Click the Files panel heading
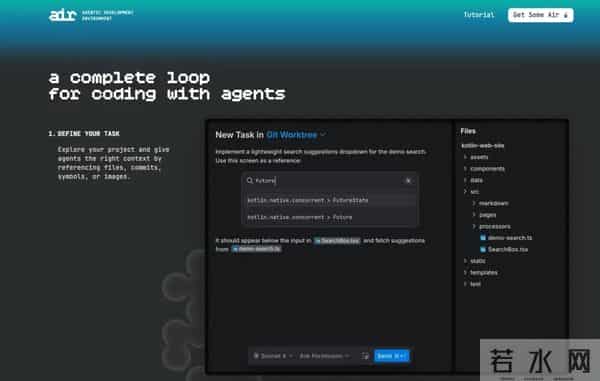Image resolution: width=600 pixels, height=381 pixels. coord(468,131)
